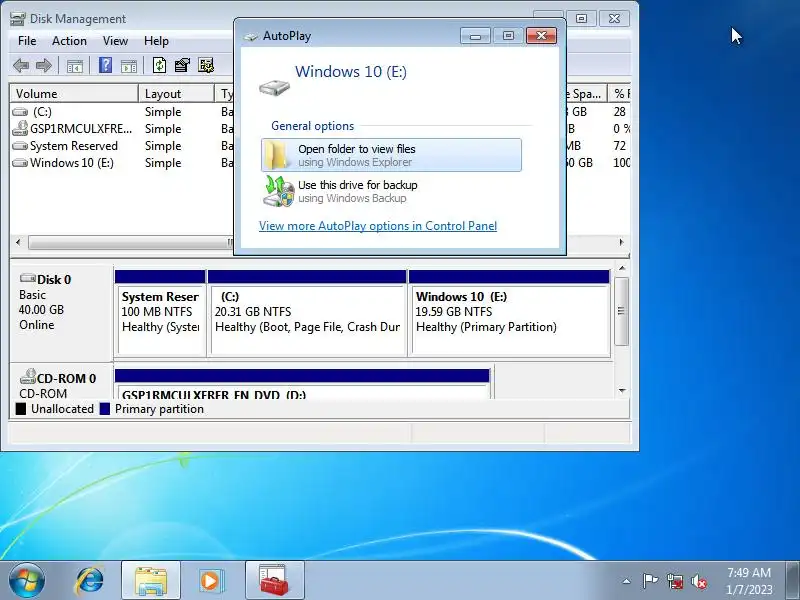Viewport: 800px width, 600px height.
Task: Click the volume list scroll left arrow
Action: 18,242
